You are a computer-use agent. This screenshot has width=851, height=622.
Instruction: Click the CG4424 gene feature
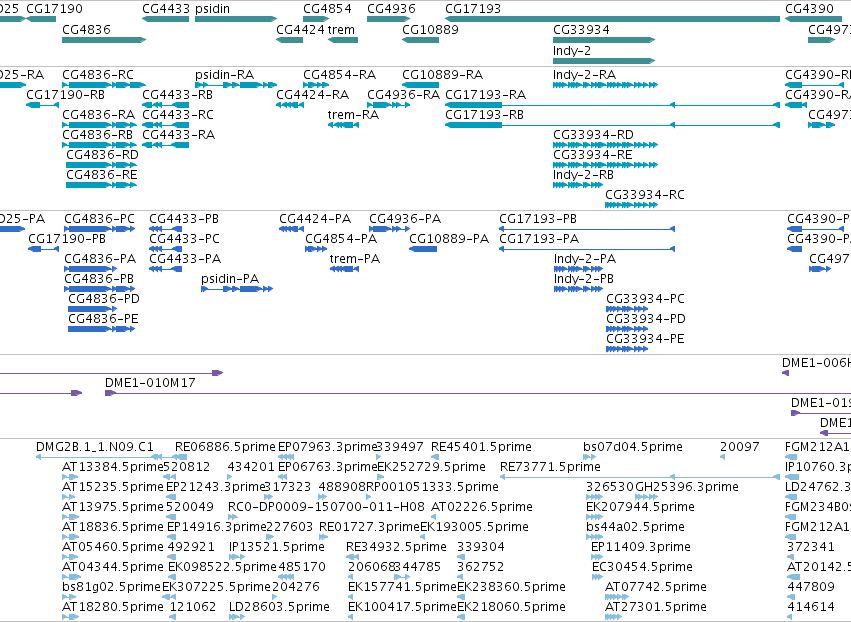click(289, 40)
